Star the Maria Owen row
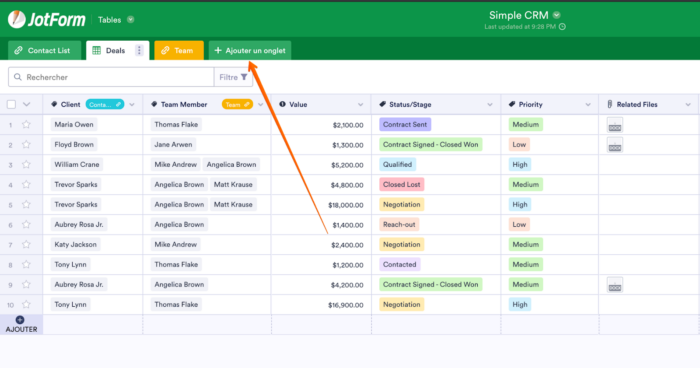Image resolution: width=700 pixels, height=368 pixels. point(26,125)
